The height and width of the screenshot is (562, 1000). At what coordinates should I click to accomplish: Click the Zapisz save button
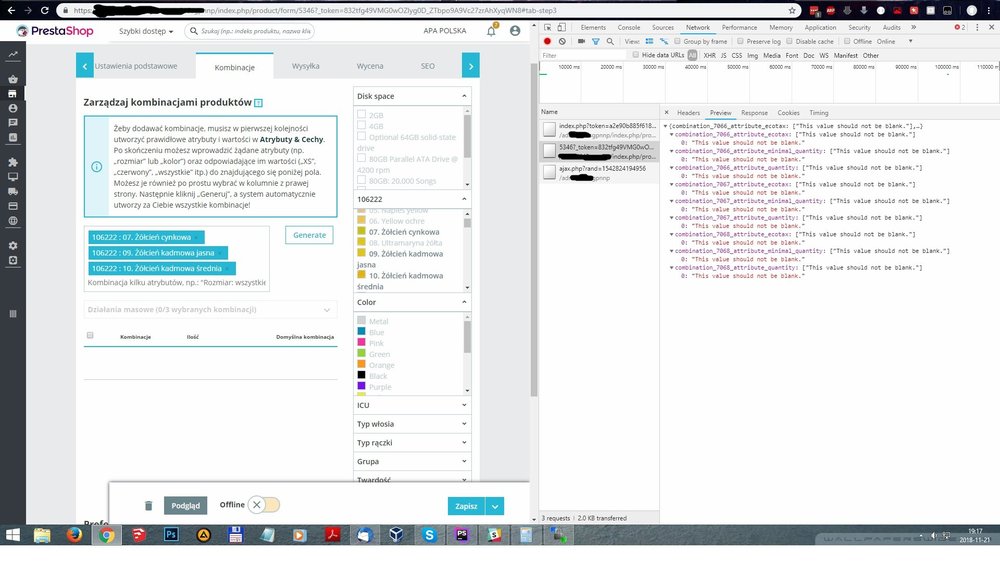(x=466, y=506)
